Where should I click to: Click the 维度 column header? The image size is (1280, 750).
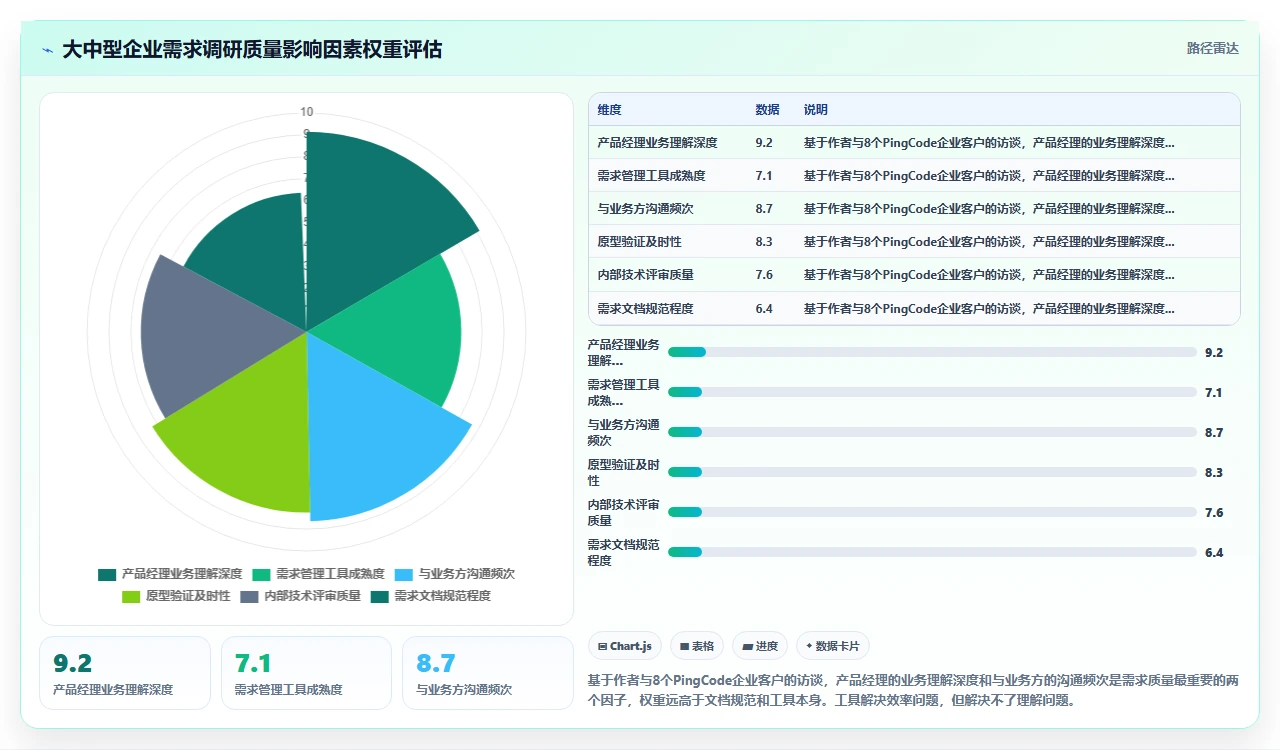pyautogui.click(x=609, y=110)
